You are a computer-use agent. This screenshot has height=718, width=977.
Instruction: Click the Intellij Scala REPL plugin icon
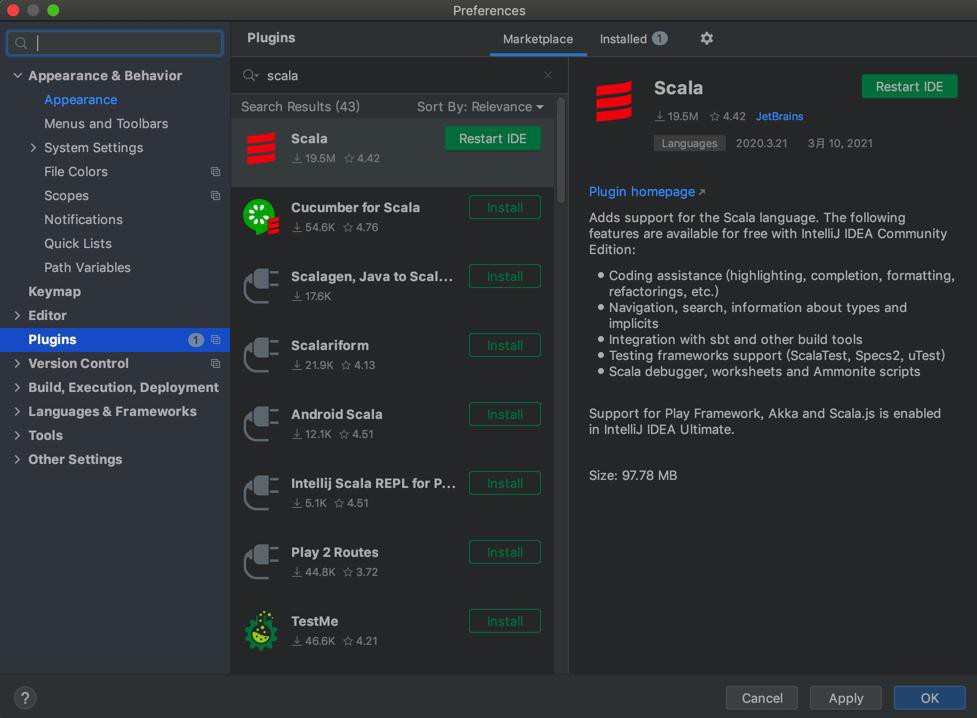pyautogui.click(x=261, y=493)
